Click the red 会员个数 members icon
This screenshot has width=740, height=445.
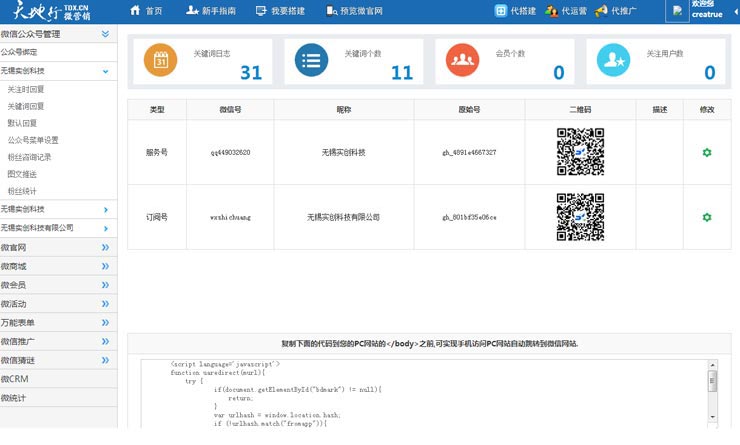[462, 61]
